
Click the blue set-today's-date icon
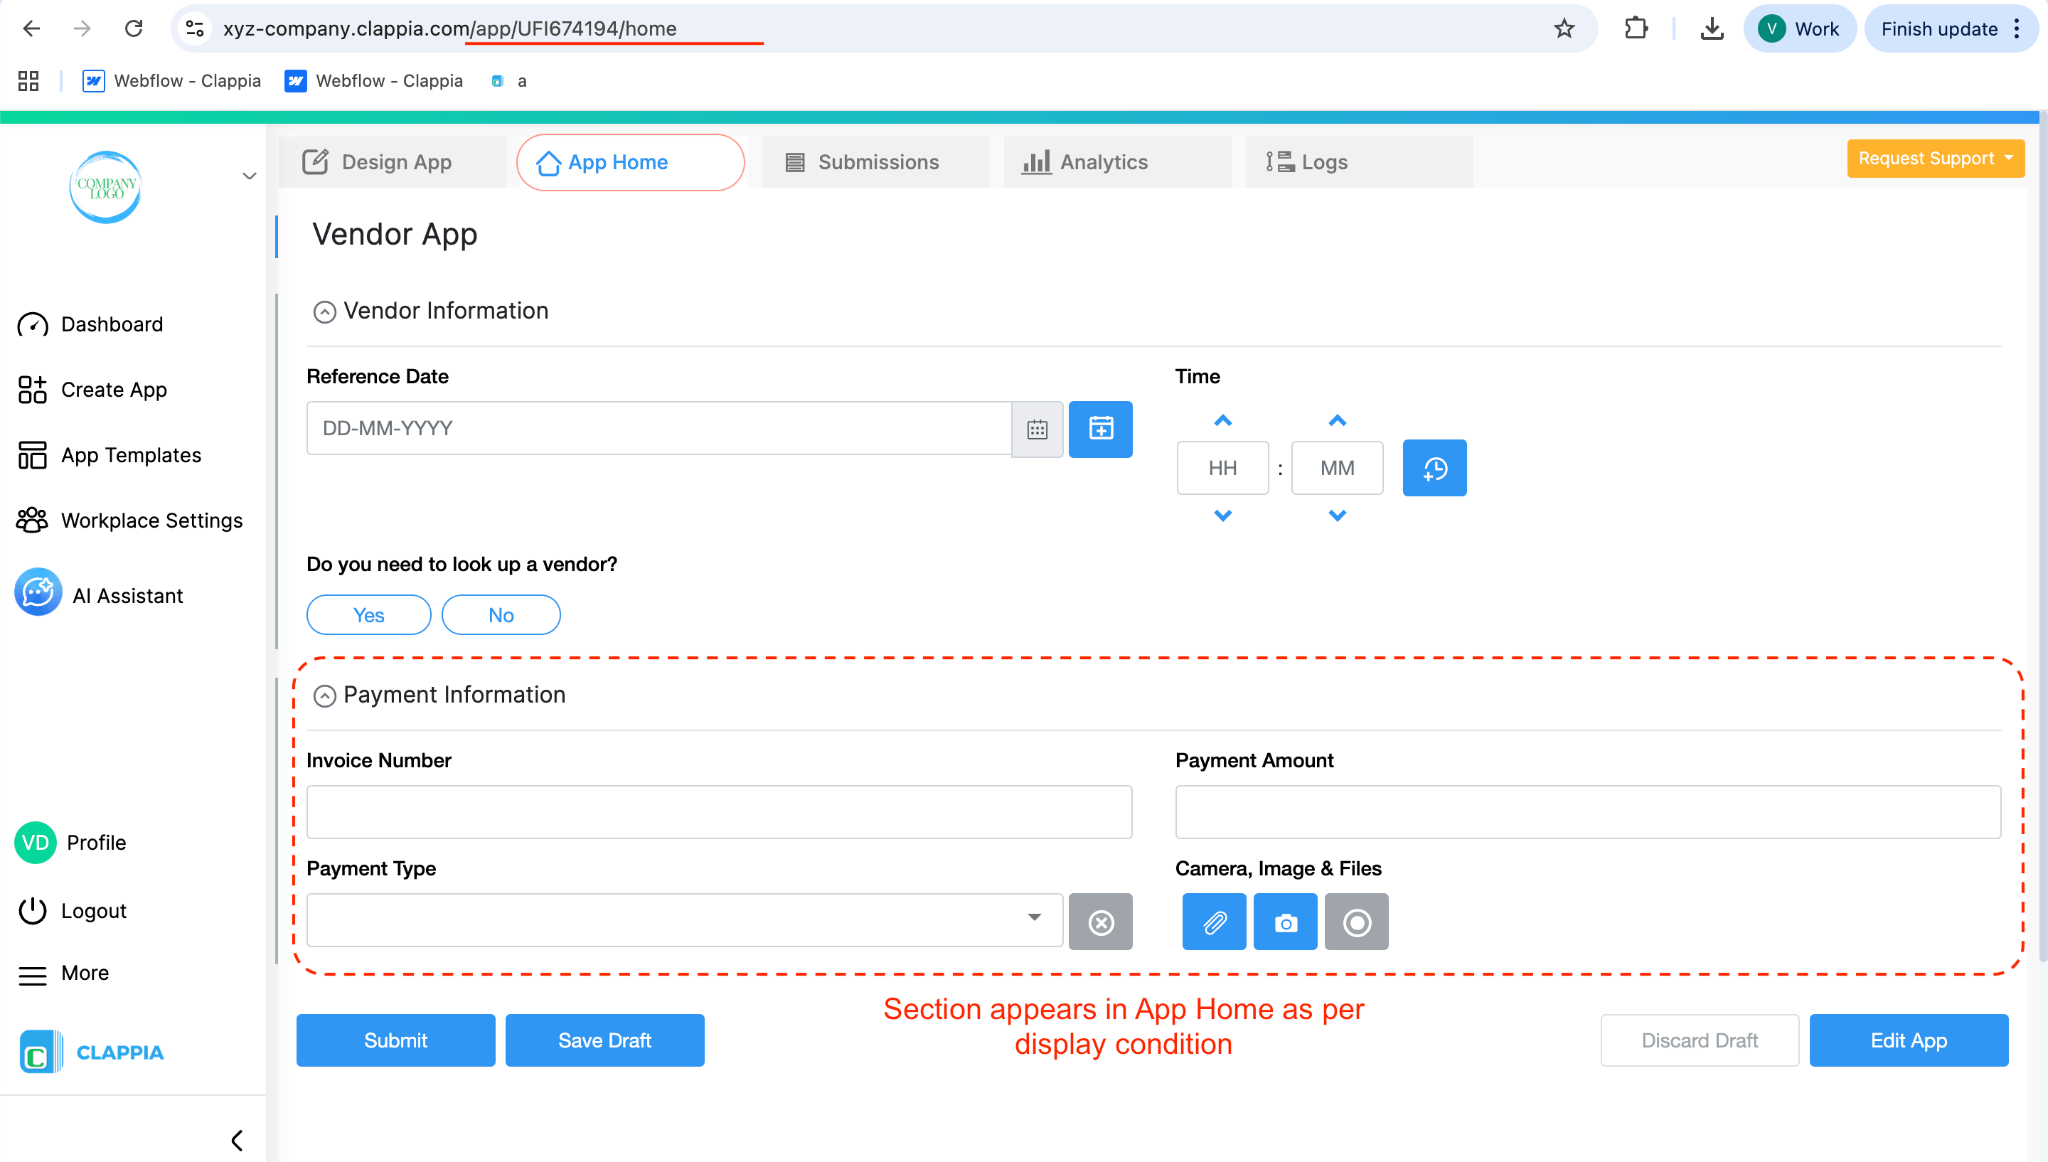[x=1100, y=429]
